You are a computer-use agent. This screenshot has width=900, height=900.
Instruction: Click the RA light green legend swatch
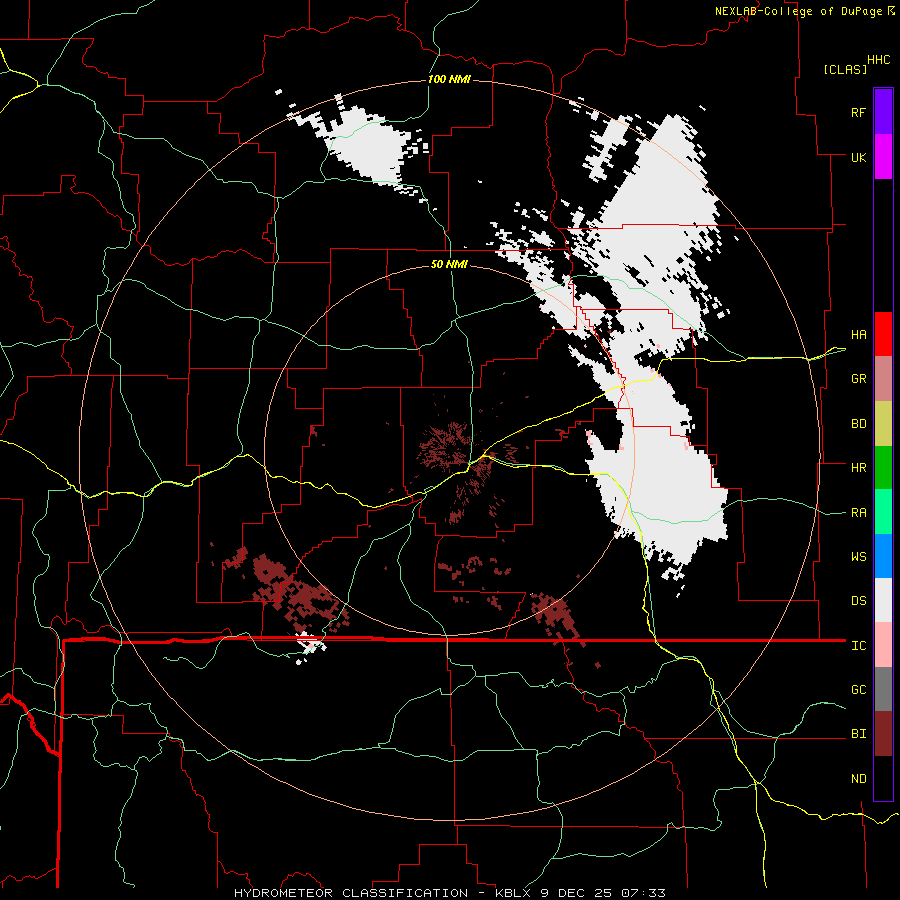coord(883,512)
